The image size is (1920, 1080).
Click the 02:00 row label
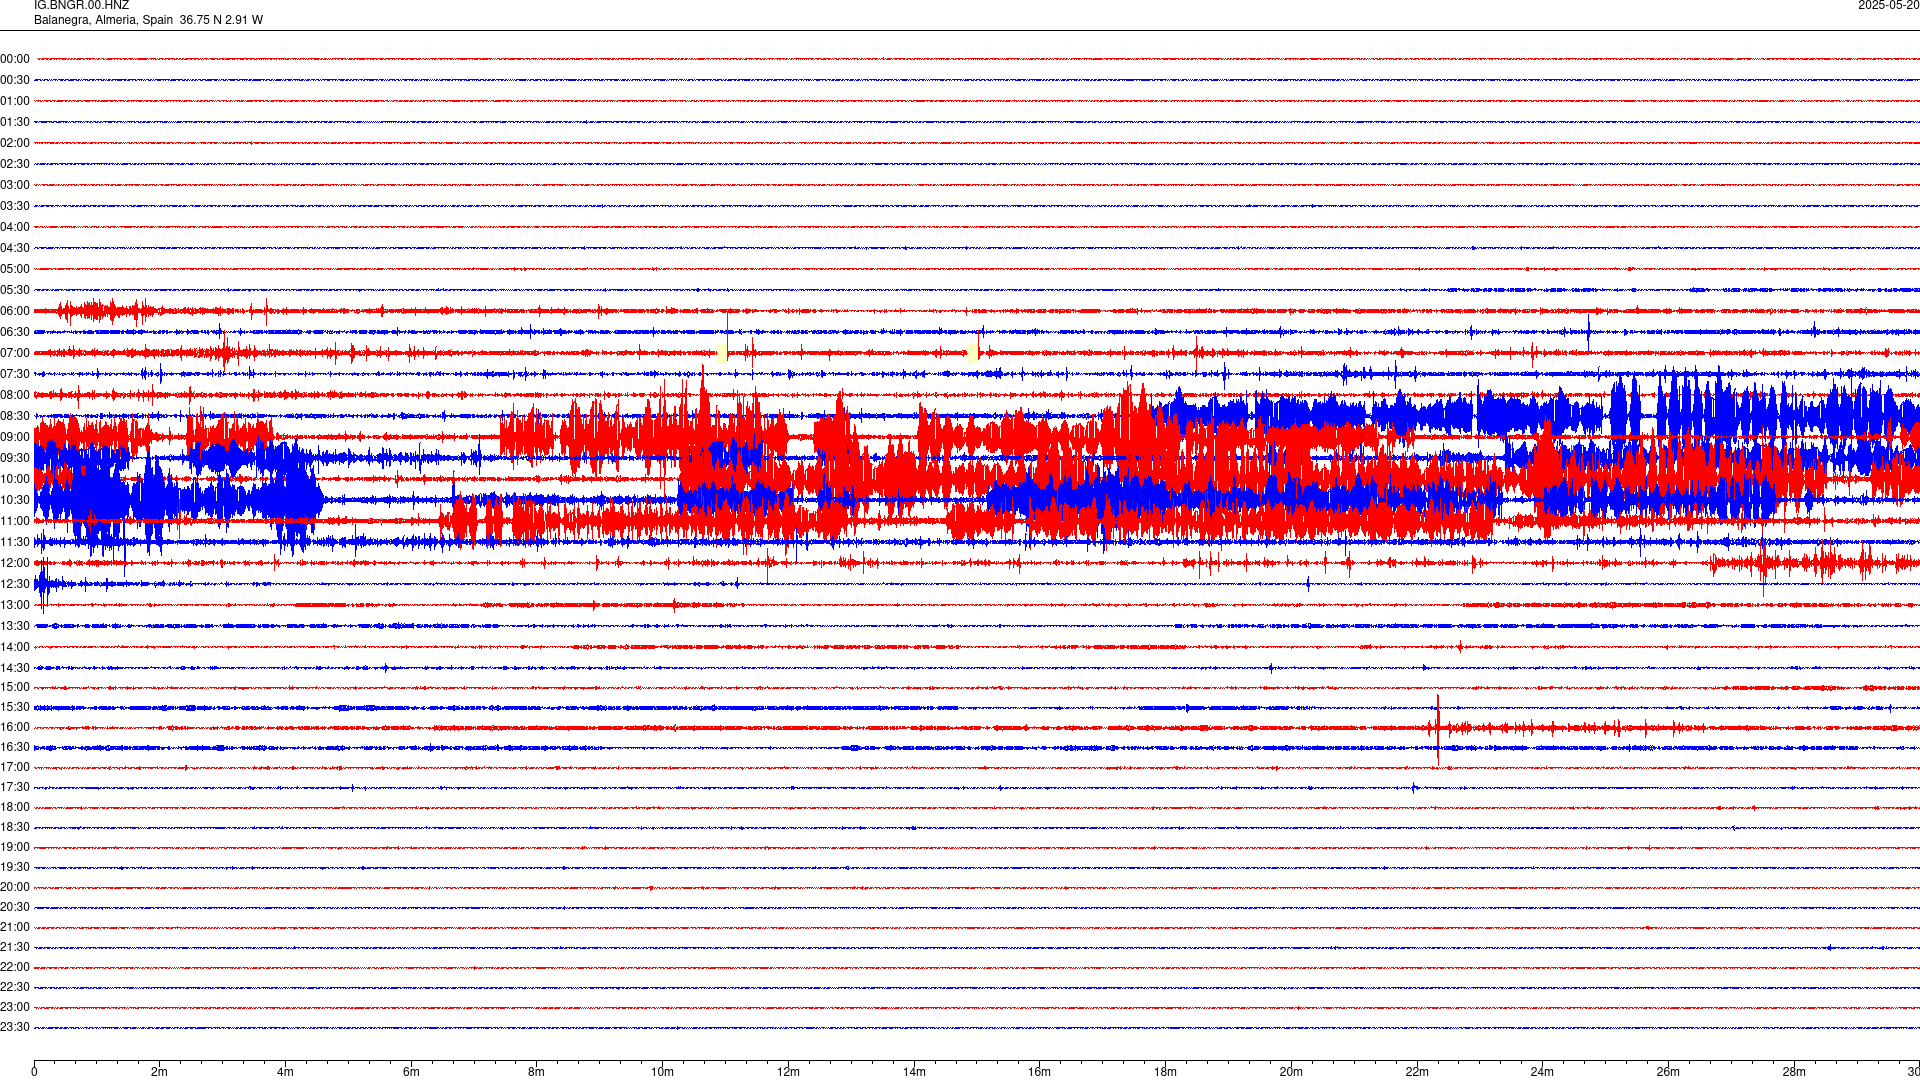[x=15, y=143]
